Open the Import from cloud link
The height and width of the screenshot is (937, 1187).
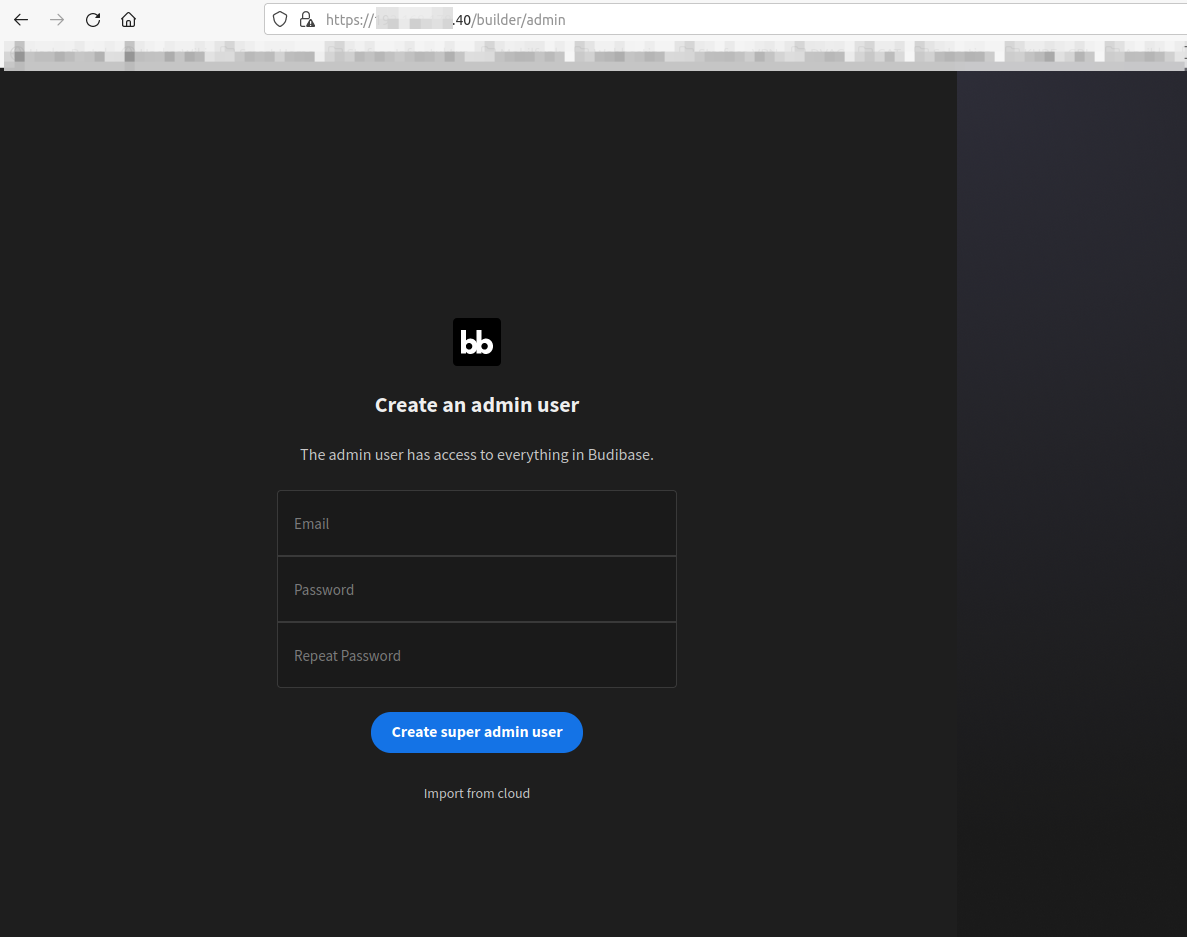coord(477,793)
